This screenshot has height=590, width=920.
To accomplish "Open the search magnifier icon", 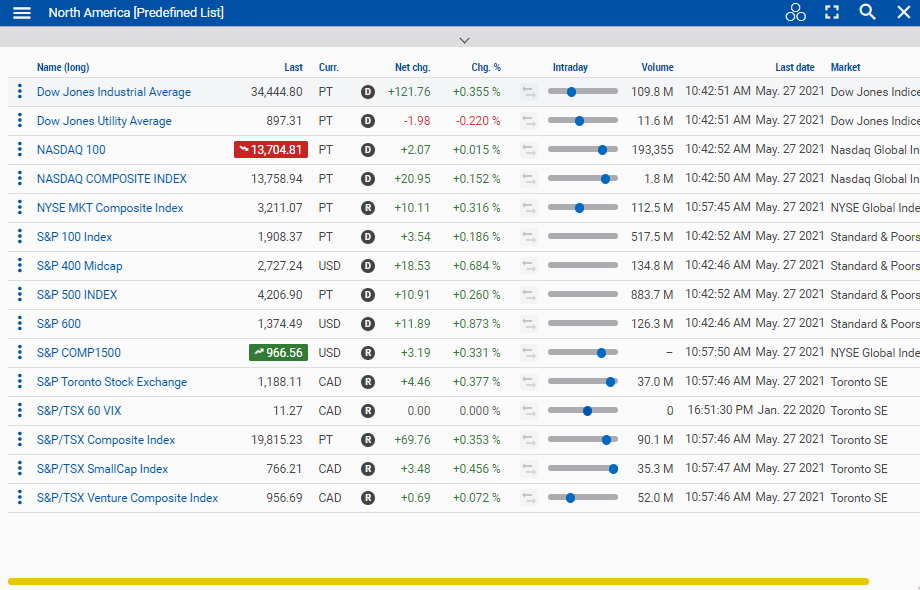I will click(x=867, y=12).
